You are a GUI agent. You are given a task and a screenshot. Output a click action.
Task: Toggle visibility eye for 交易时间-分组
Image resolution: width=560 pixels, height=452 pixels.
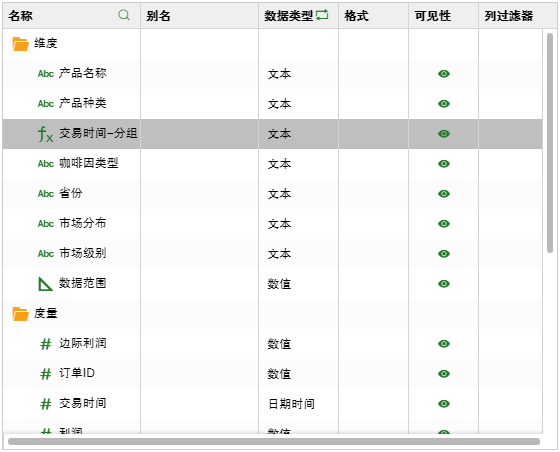click(x=444, y=134)
